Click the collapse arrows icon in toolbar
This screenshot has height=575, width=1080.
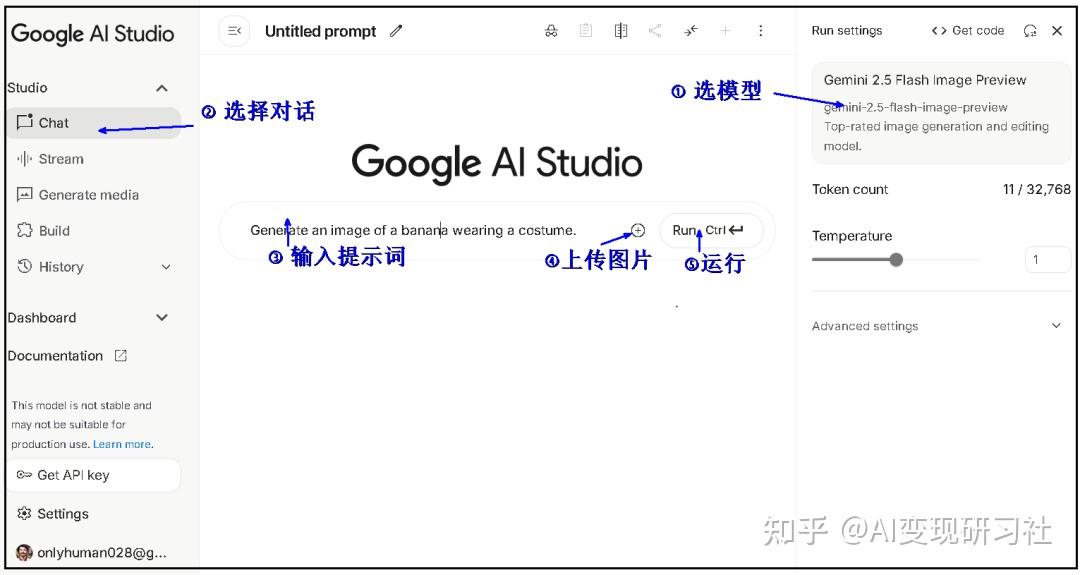(x=690, y=31)
